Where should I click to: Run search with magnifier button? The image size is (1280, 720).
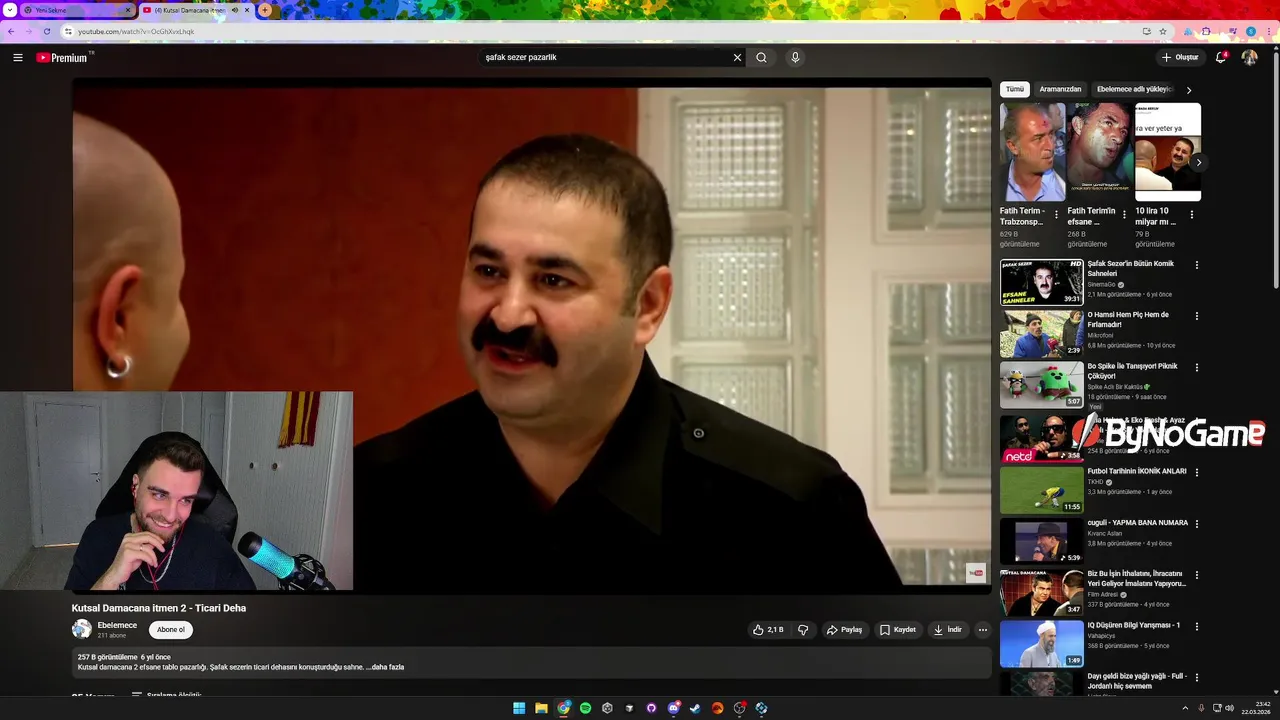(761, 57)
